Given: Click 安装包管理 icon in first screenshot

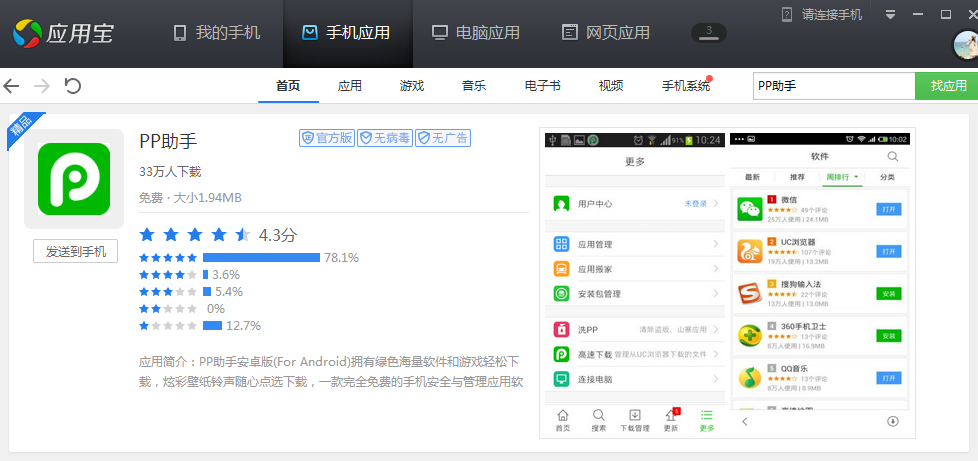Looking at the screenshot, I should tap(561, 293).
